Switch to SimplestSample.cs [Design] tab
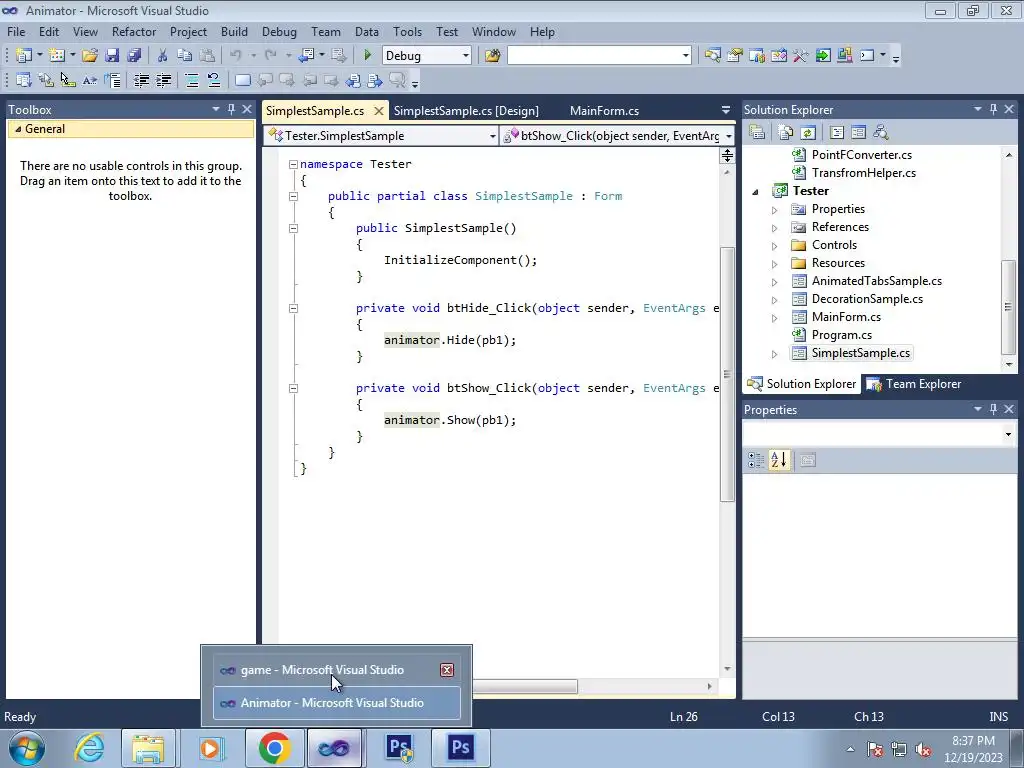Screen dimensions: 1024x768 click(x=466, y=110)
